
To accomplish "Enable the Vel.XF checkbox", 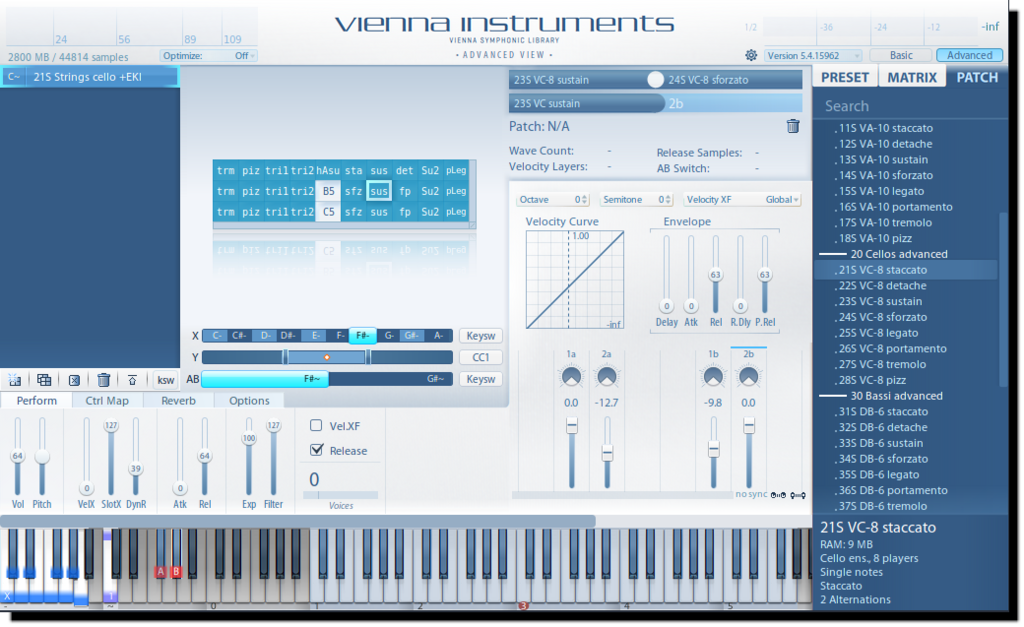I will (x=316, y=425).
